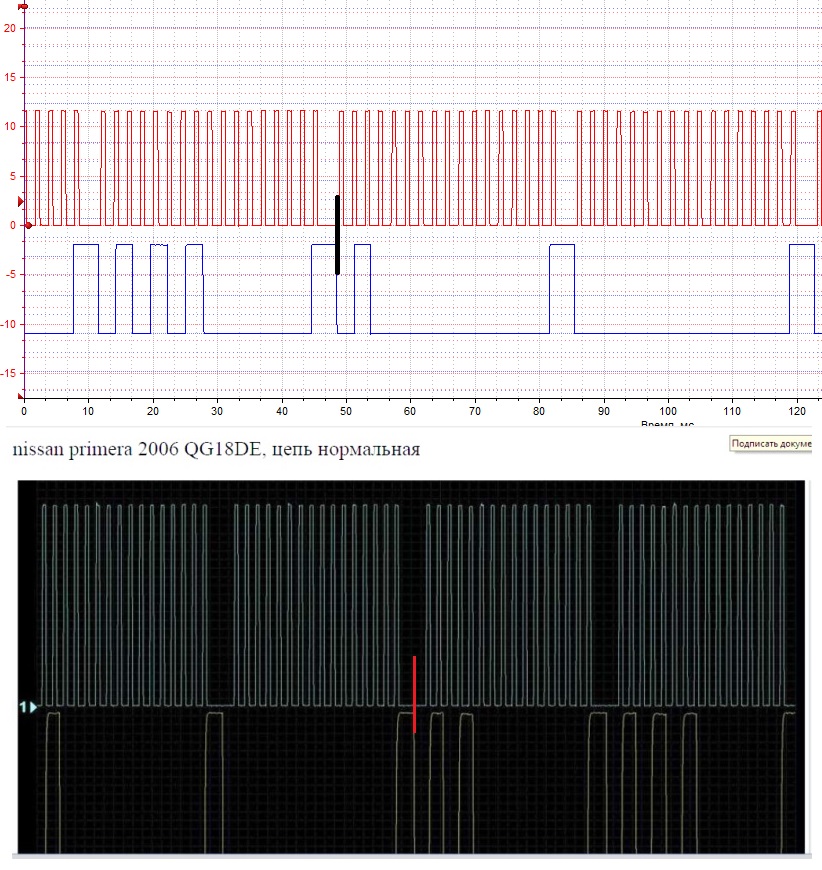
Task: Click the red marker atop the voltage axis
Action: point(23,6)
